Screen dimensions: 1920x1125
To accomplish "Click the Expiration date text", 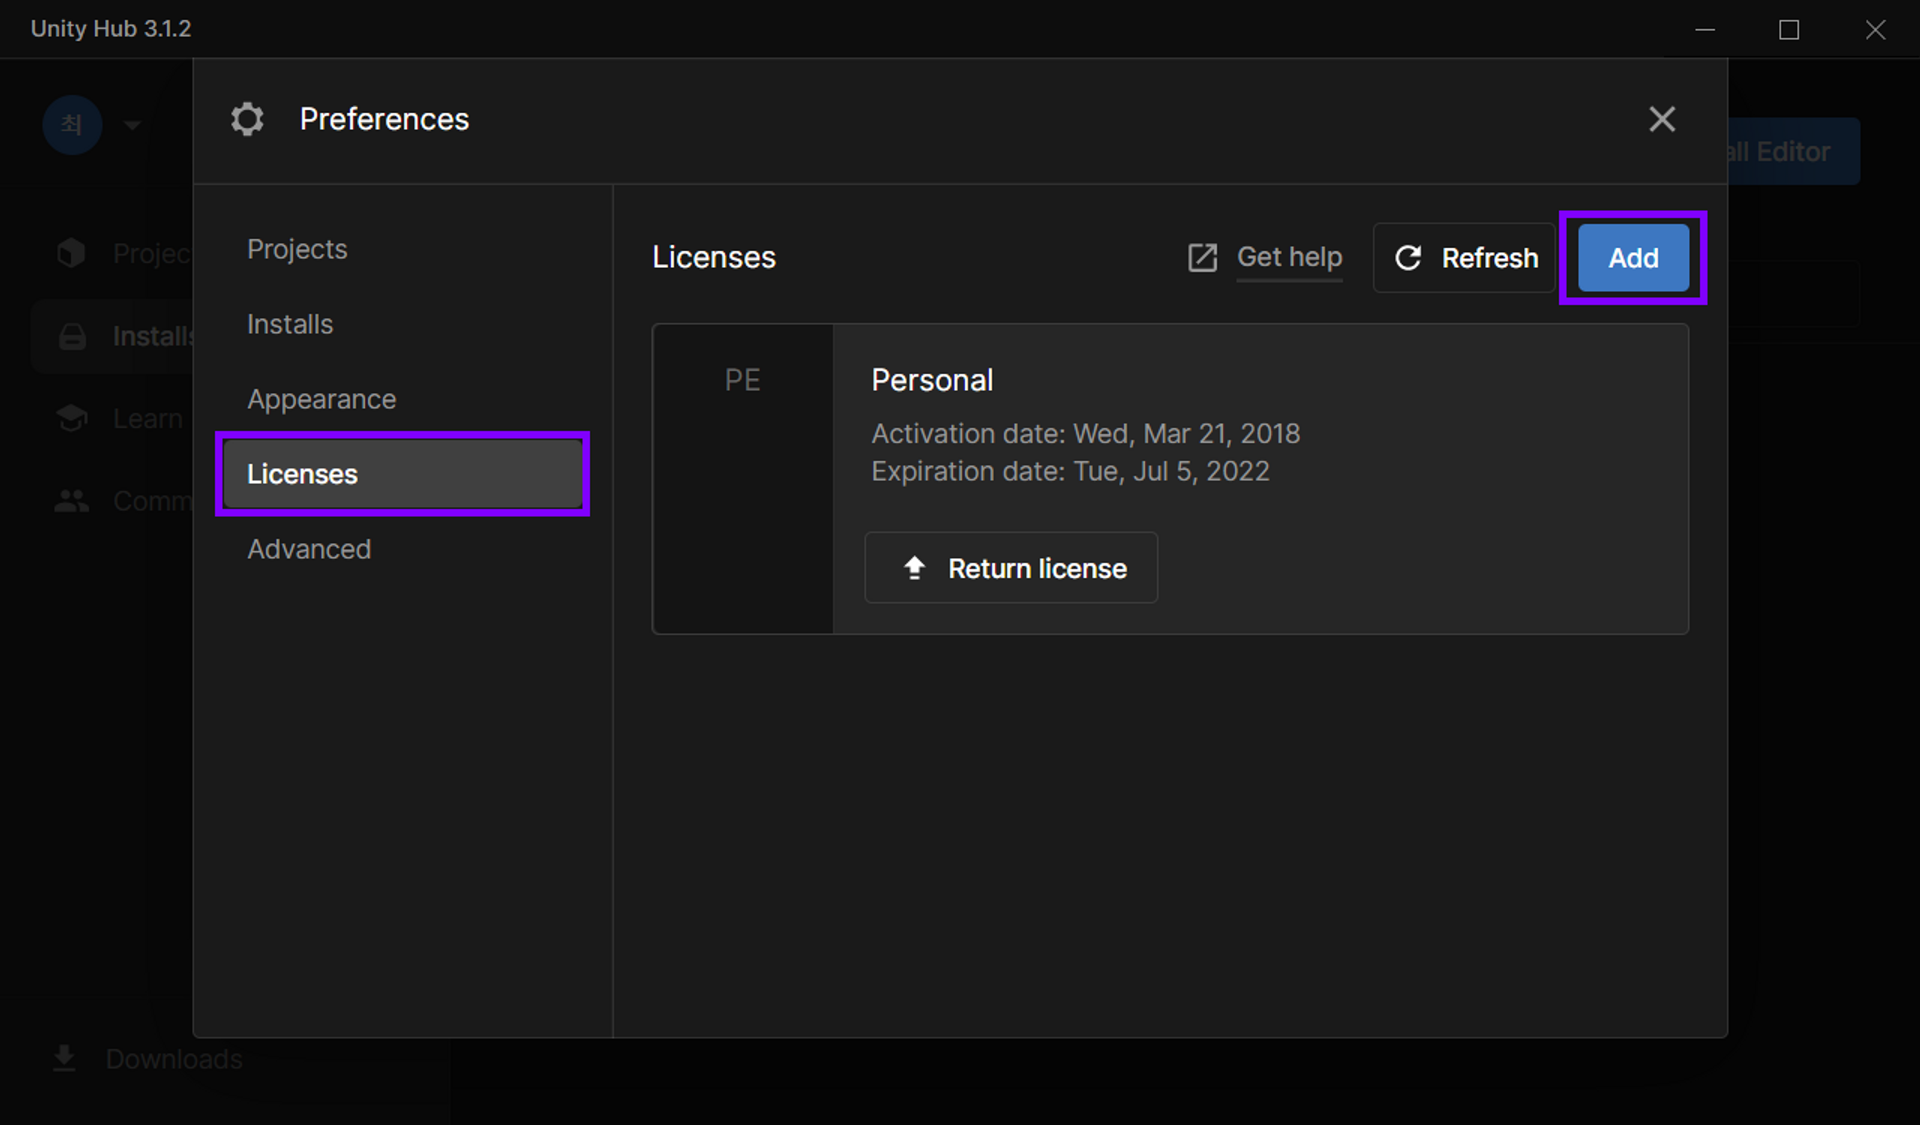I will pos(1070,471).
